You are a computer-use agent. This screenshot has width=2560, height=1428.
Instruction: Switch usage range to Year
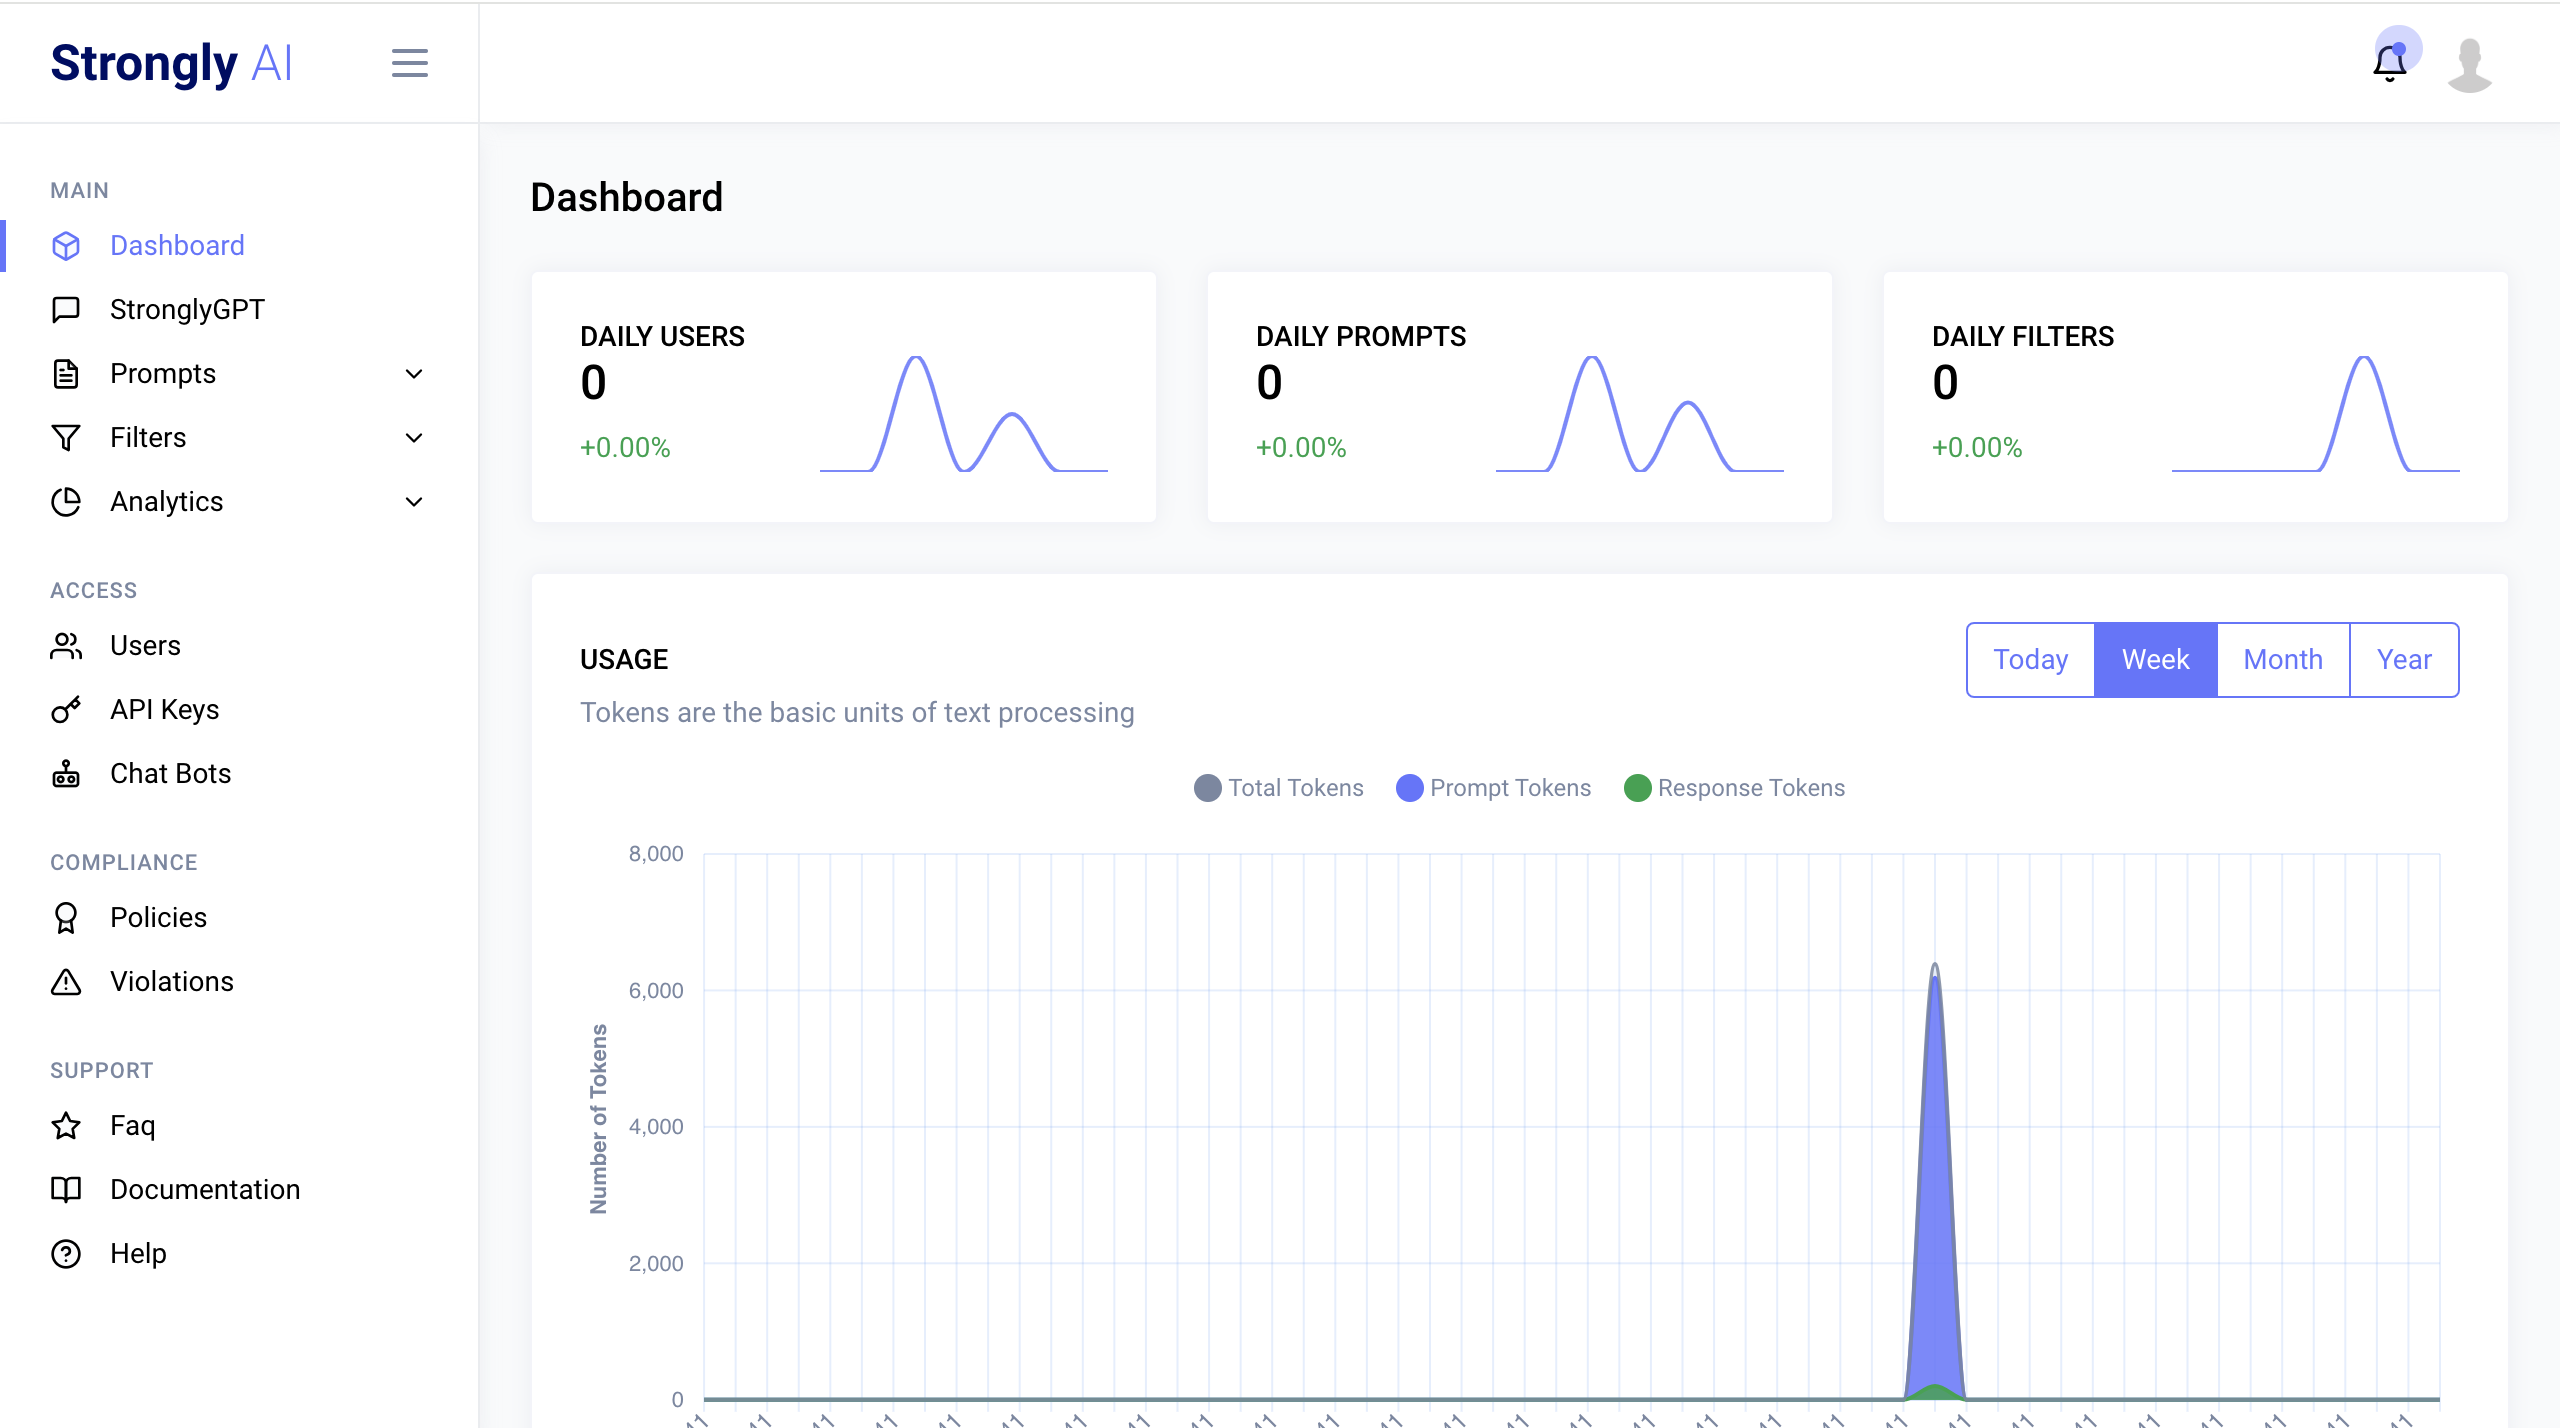pyautogui.click(x=2404, y=660)
